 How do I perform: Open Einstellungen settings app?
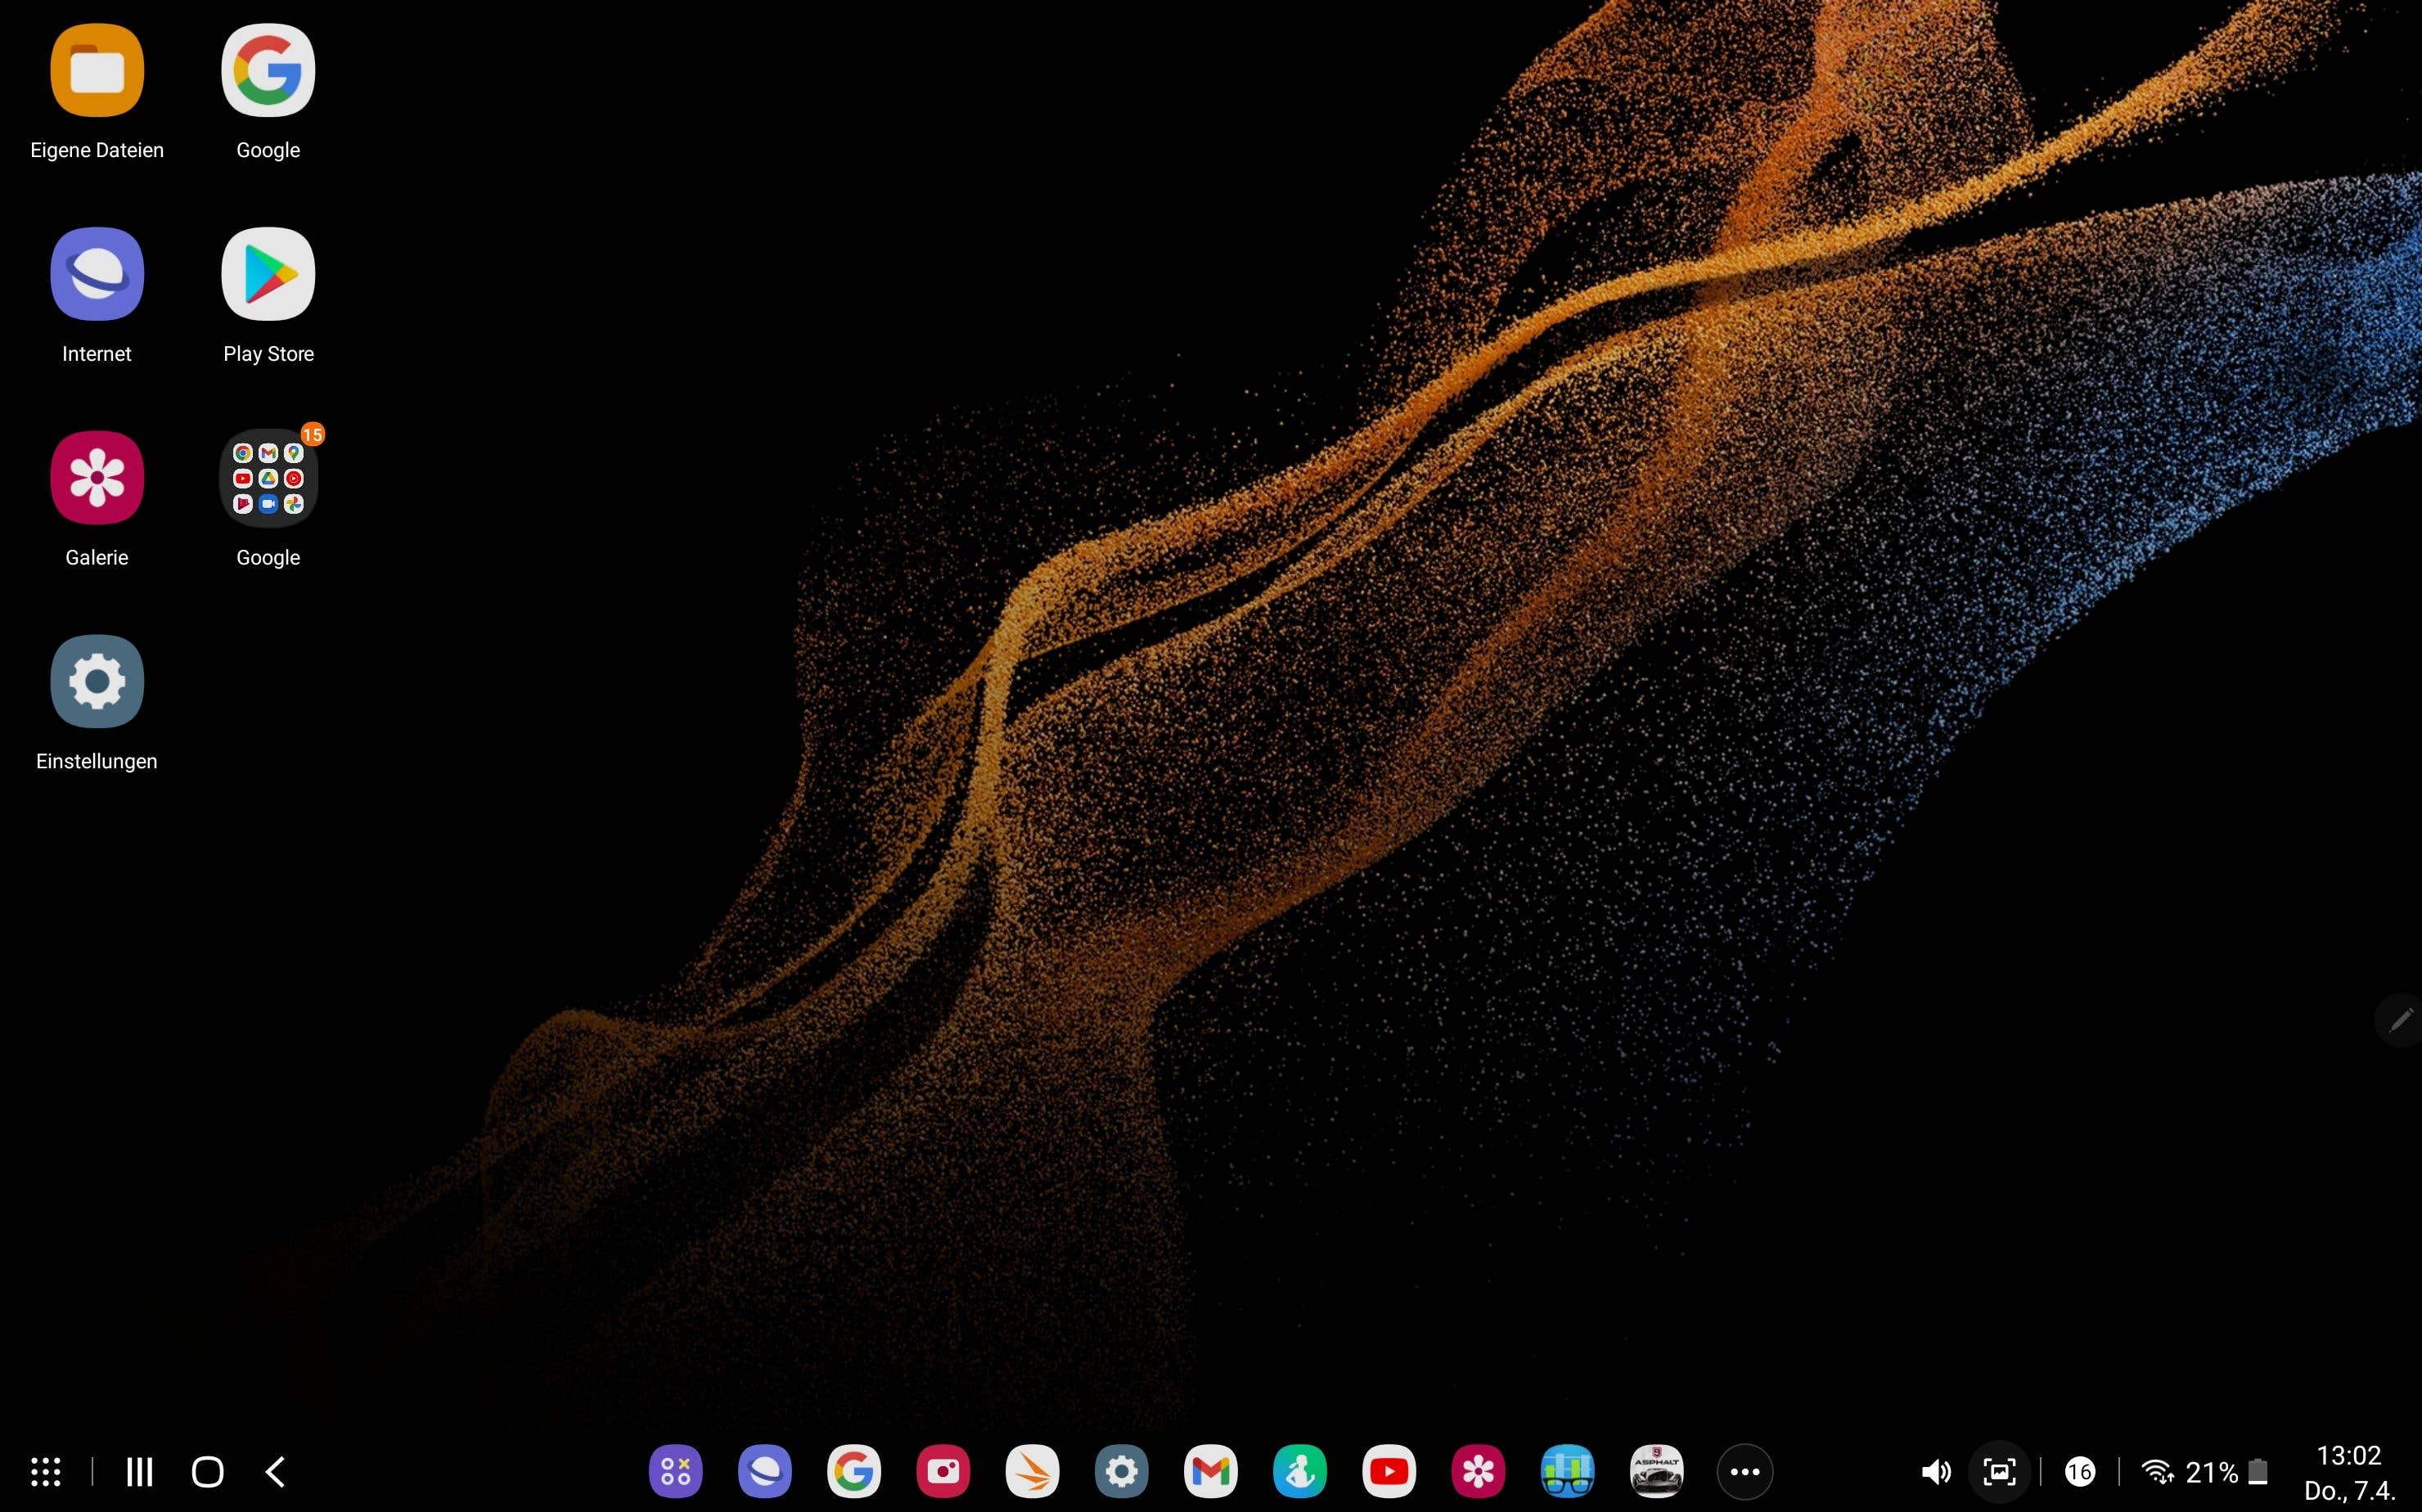(96, 681)
